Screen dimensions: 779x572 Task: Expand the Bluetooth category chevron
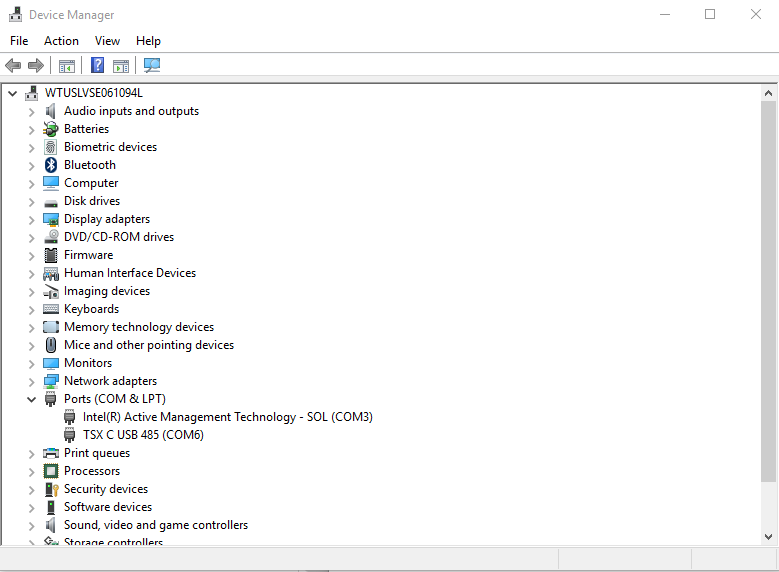point(31,166)
